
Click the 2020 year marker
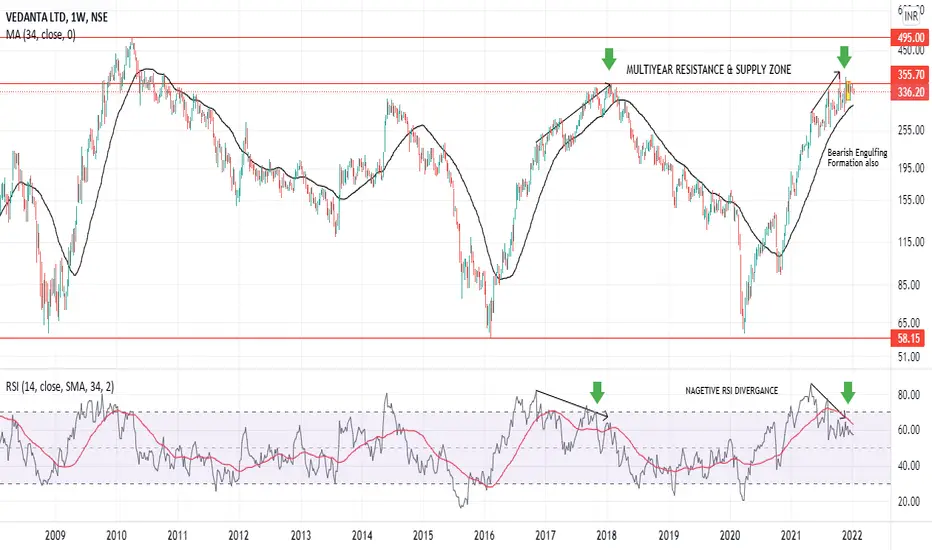[x=730, y=536]
